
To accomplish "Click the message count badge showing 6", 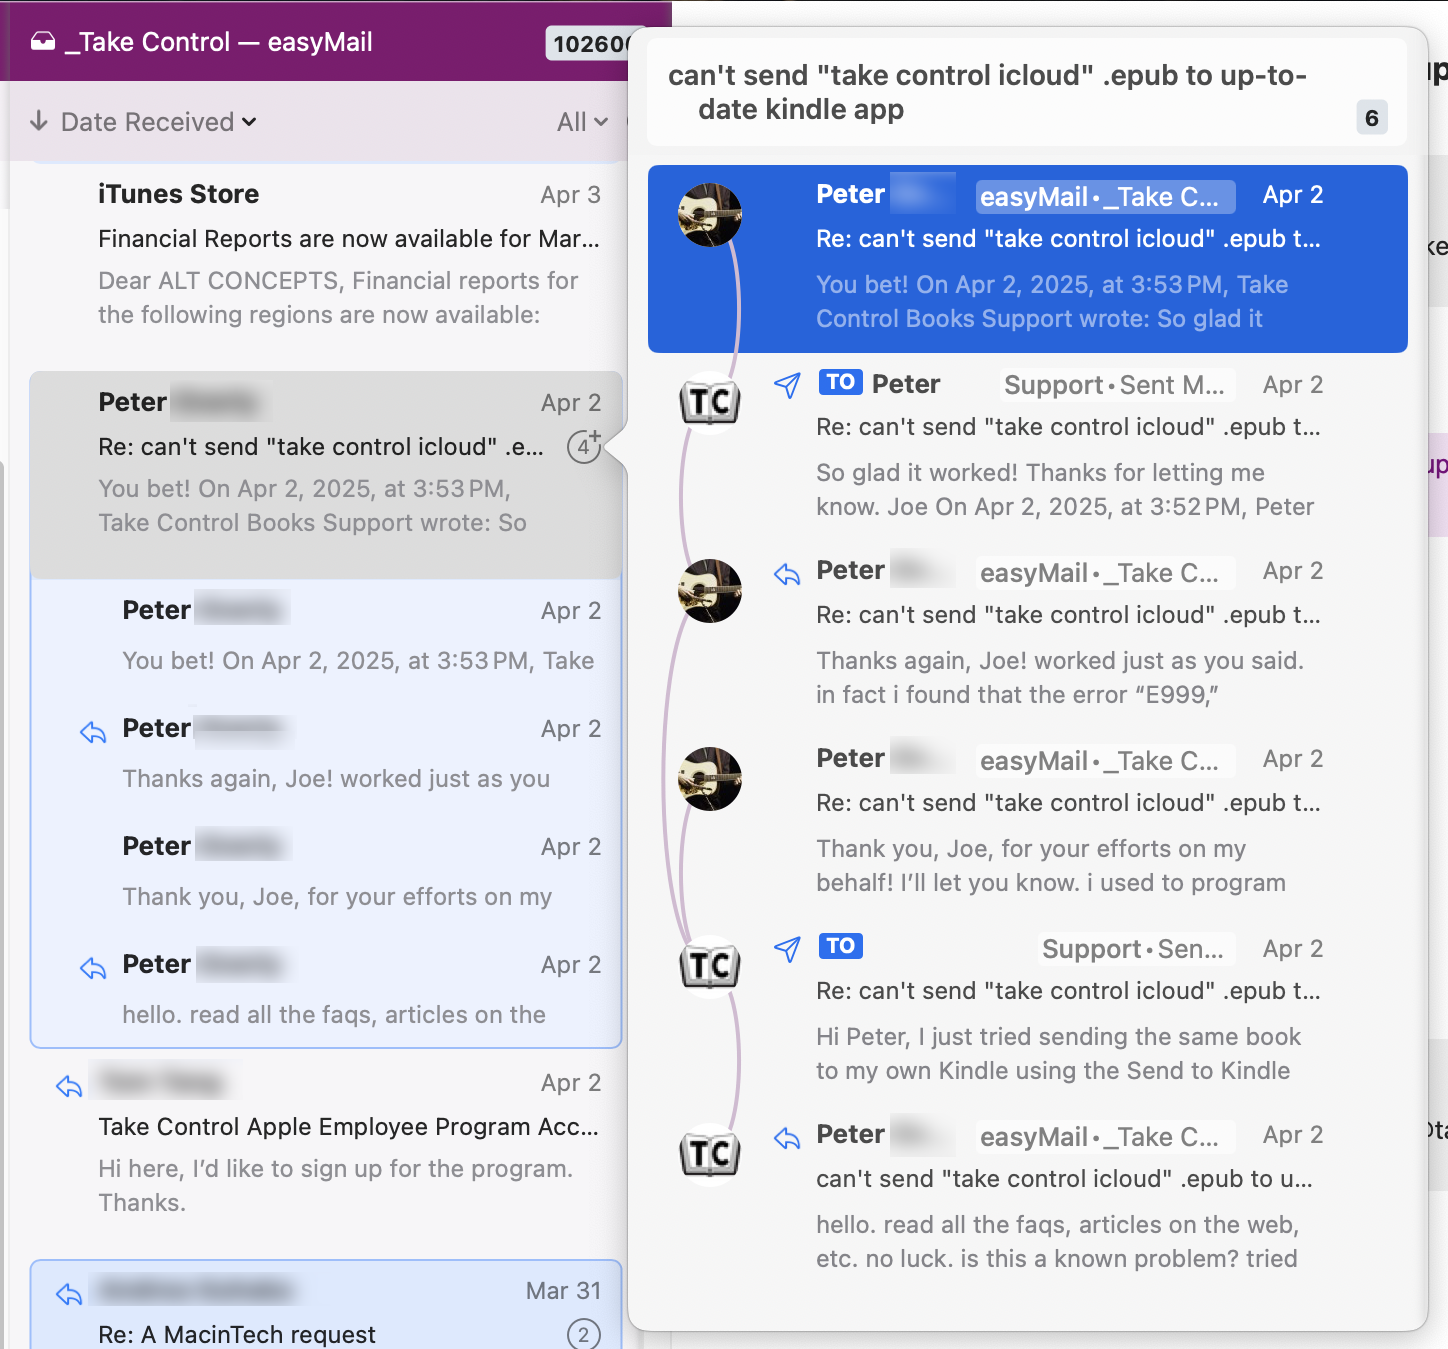I will pyautogui.click(x=1371, y=118).
